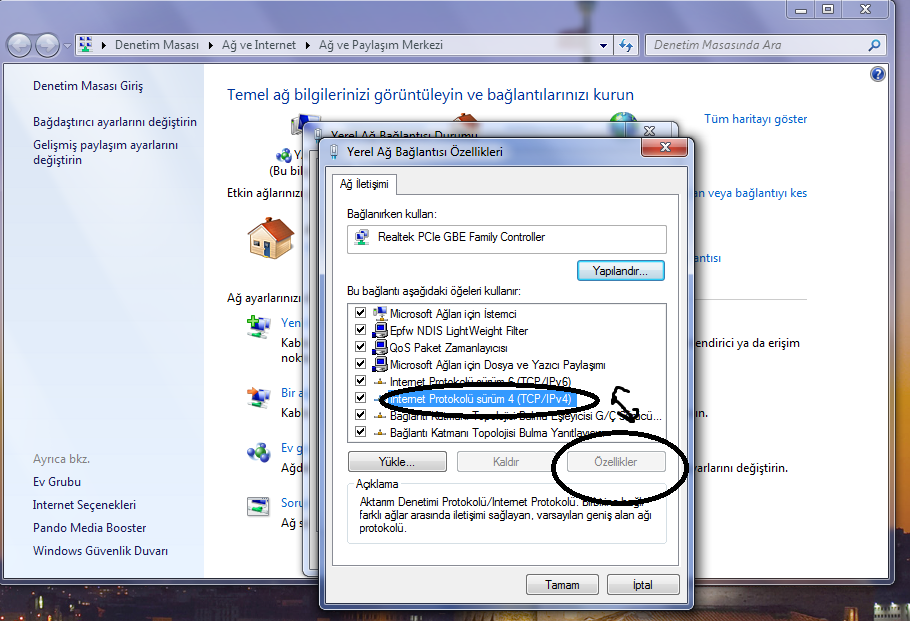The height and width of the screenshot is (621, 910).
Task: Click Tüm haritayı göster link
Action: [756, 119]
